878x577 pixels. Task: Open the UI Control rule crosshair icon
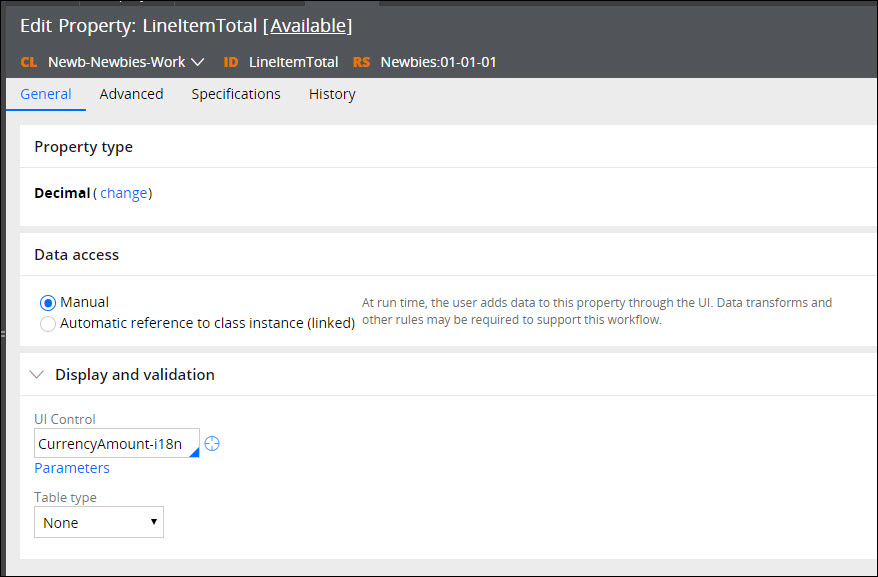(x=212, y=444)
